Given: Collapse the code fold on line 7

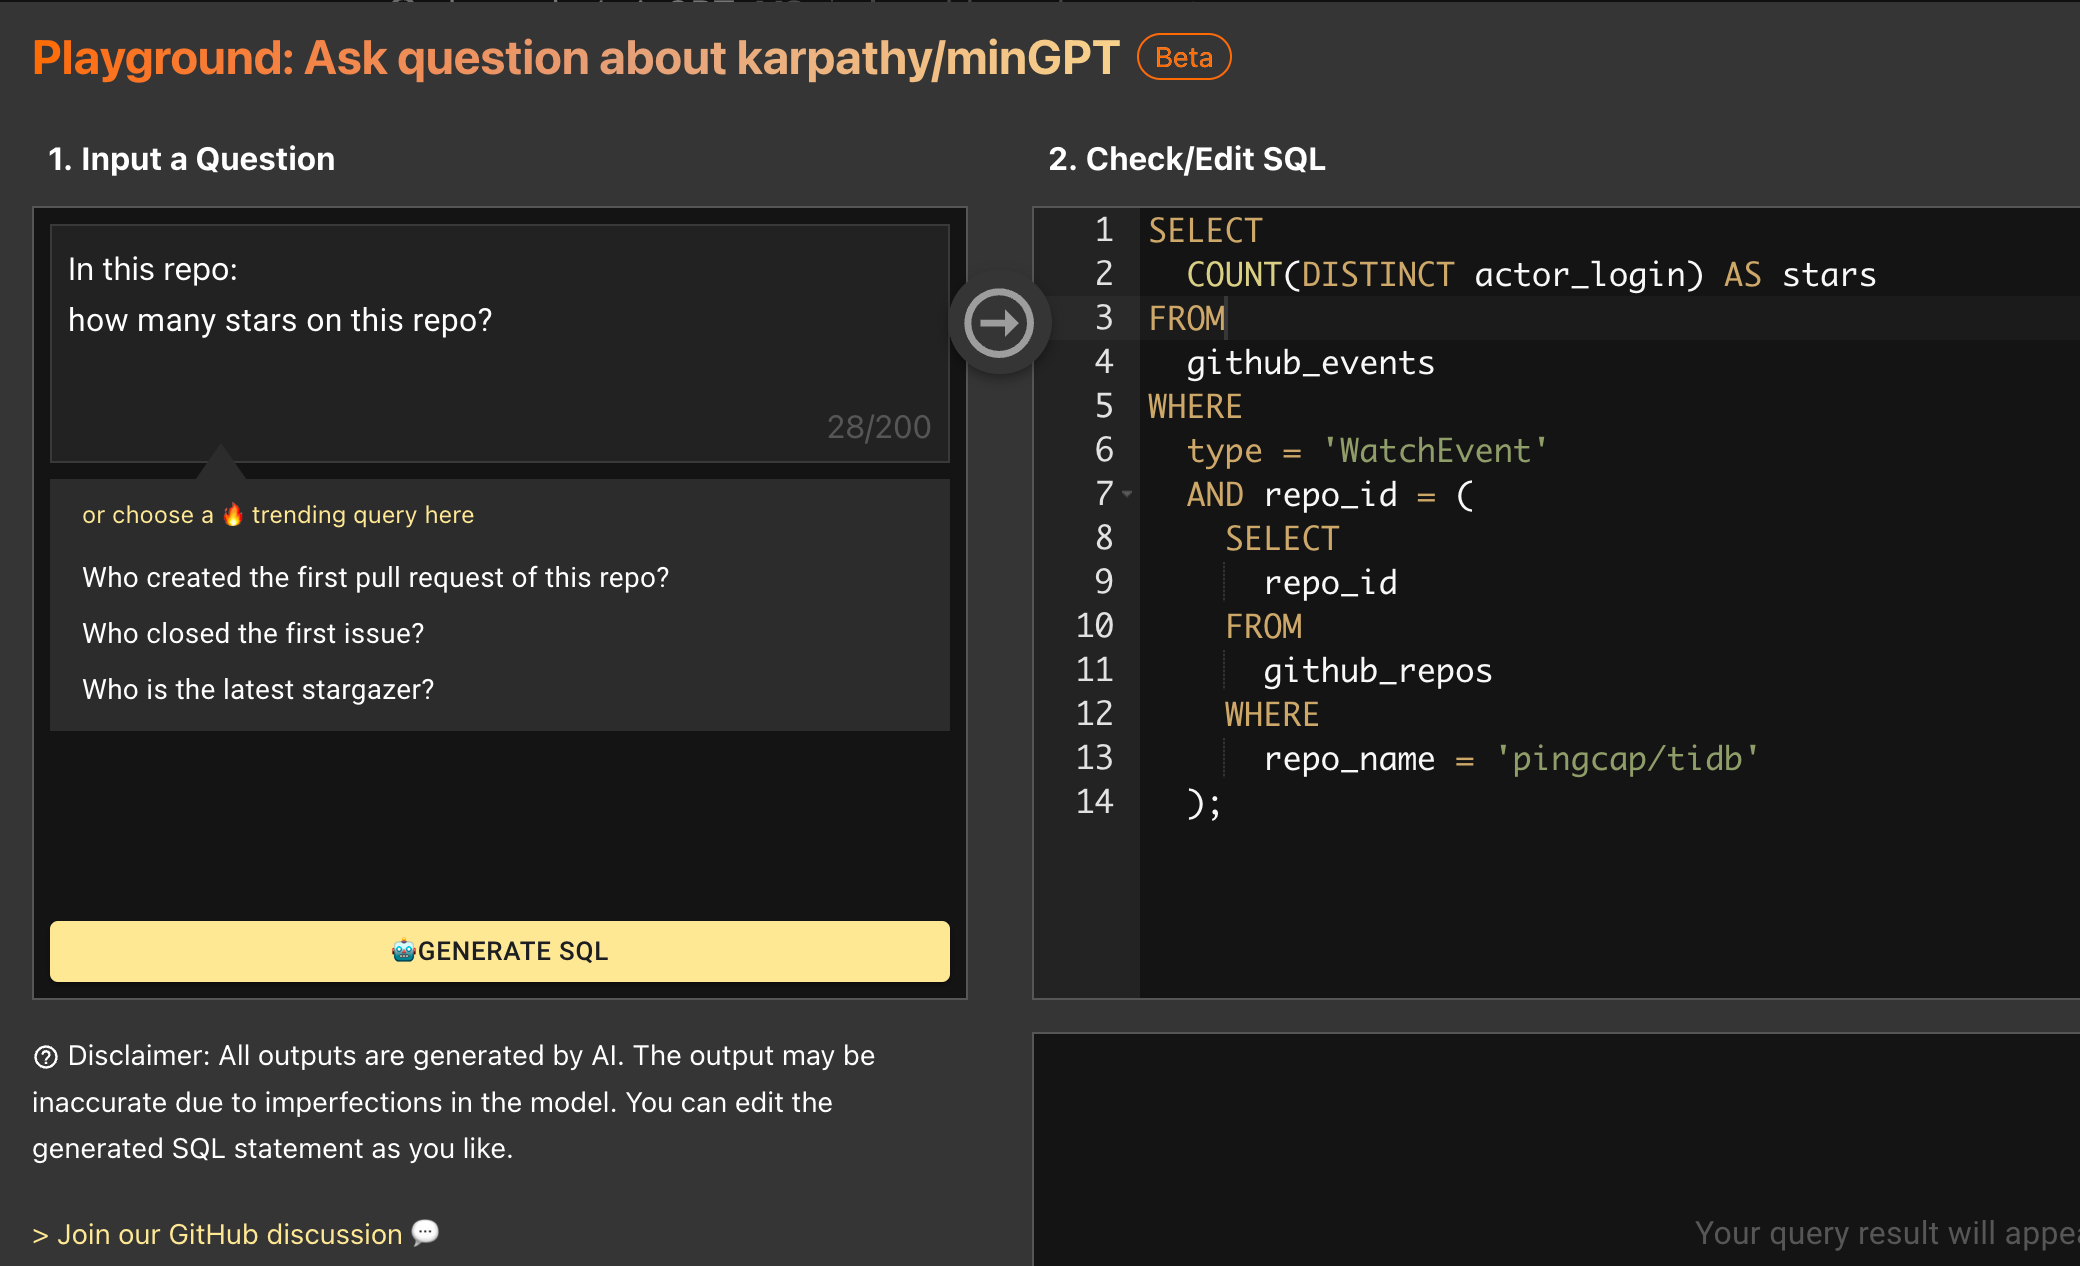Looking at the screenshot, I should pyautogui.click(x=1128, y=494).
